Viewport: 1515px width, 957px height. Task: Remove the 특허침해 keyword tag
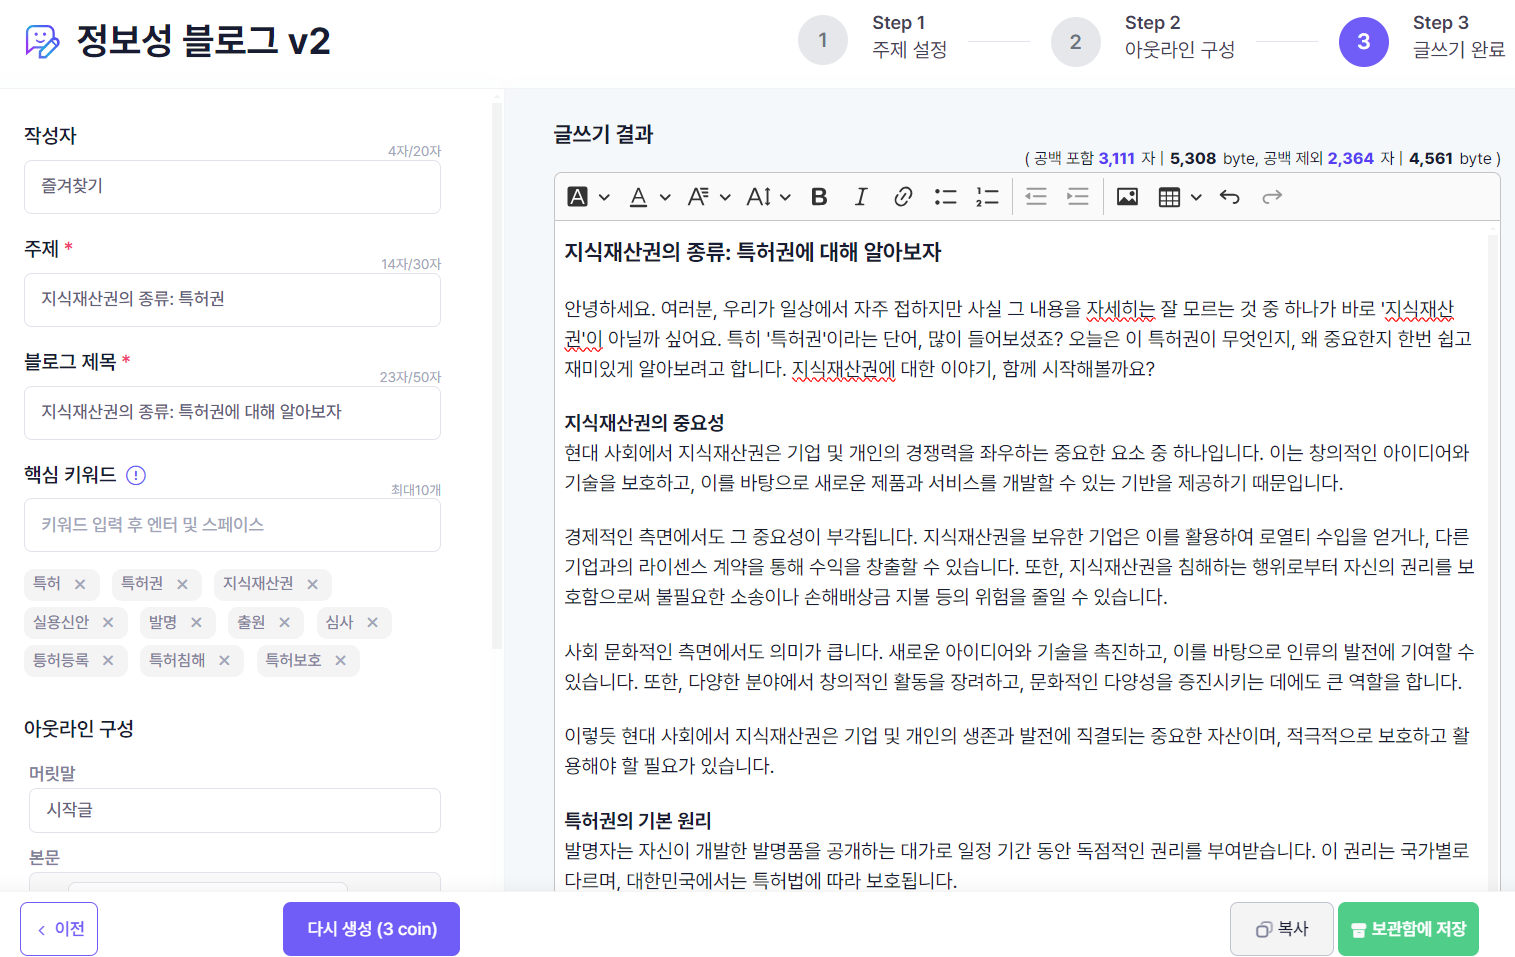pyautogui.click(x=224, y=660)
